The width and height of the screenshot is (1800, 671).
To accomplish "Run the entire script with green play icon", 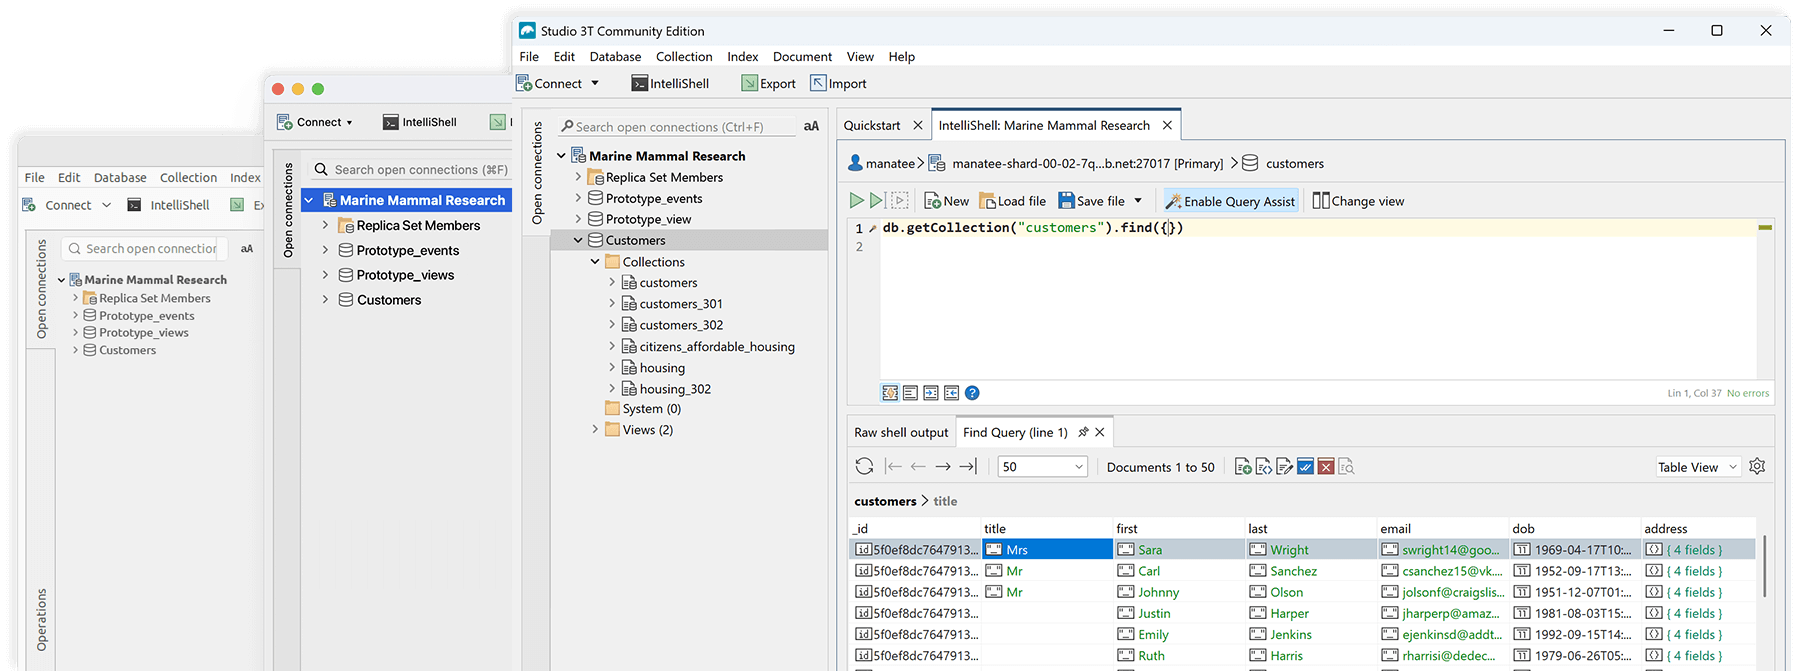I will coord(856,201).
